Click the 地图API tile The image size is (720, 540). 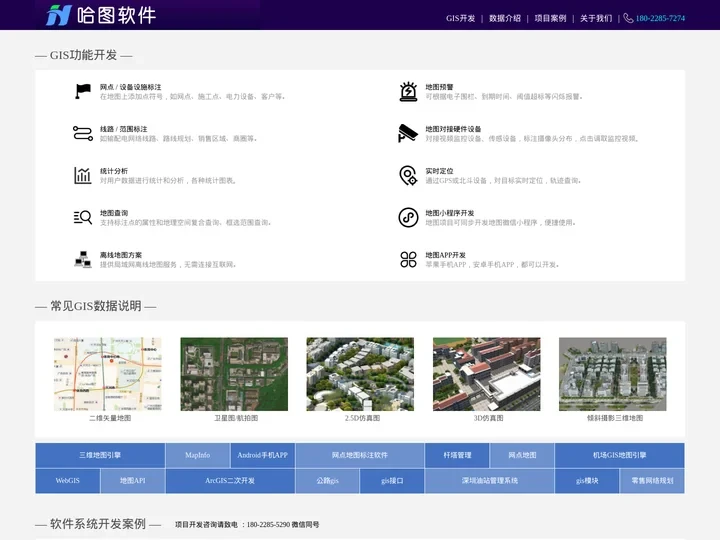[133, 481]
